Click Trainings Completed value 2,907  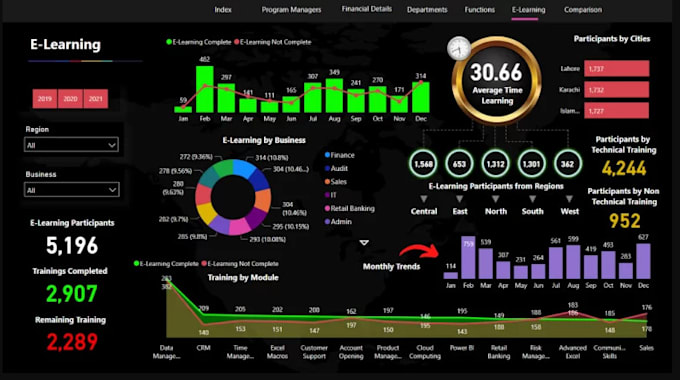72,294
